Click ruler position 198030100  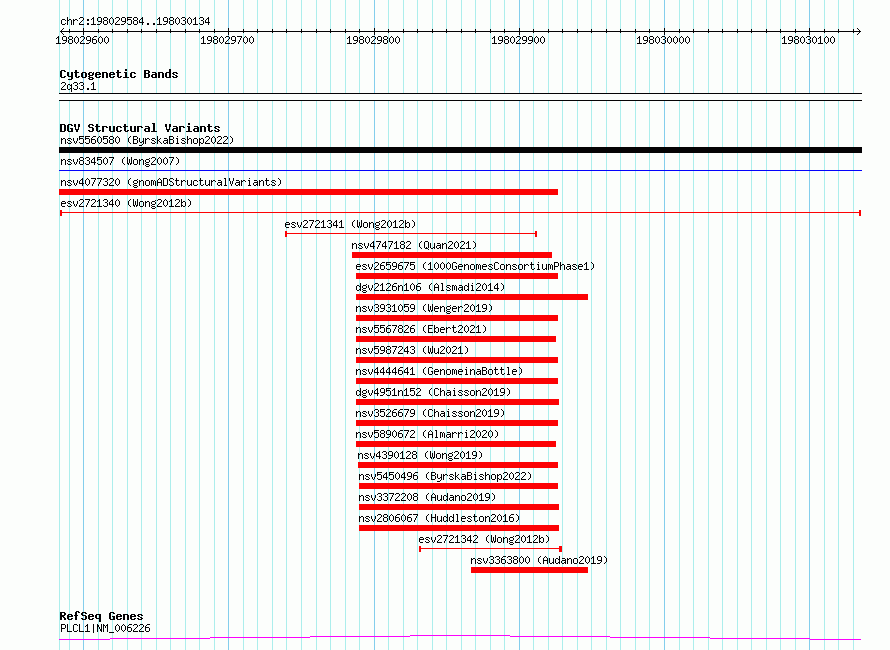point(808,40)
